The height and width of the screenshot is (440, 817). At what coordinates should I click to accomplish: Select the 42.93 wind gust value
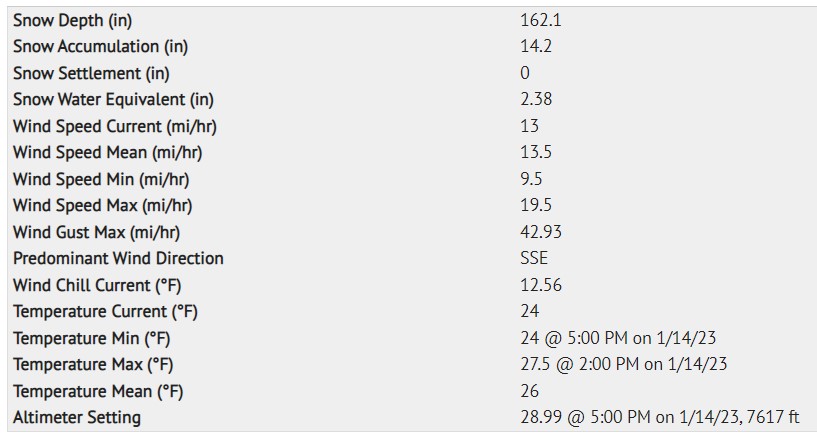point(541,231)
